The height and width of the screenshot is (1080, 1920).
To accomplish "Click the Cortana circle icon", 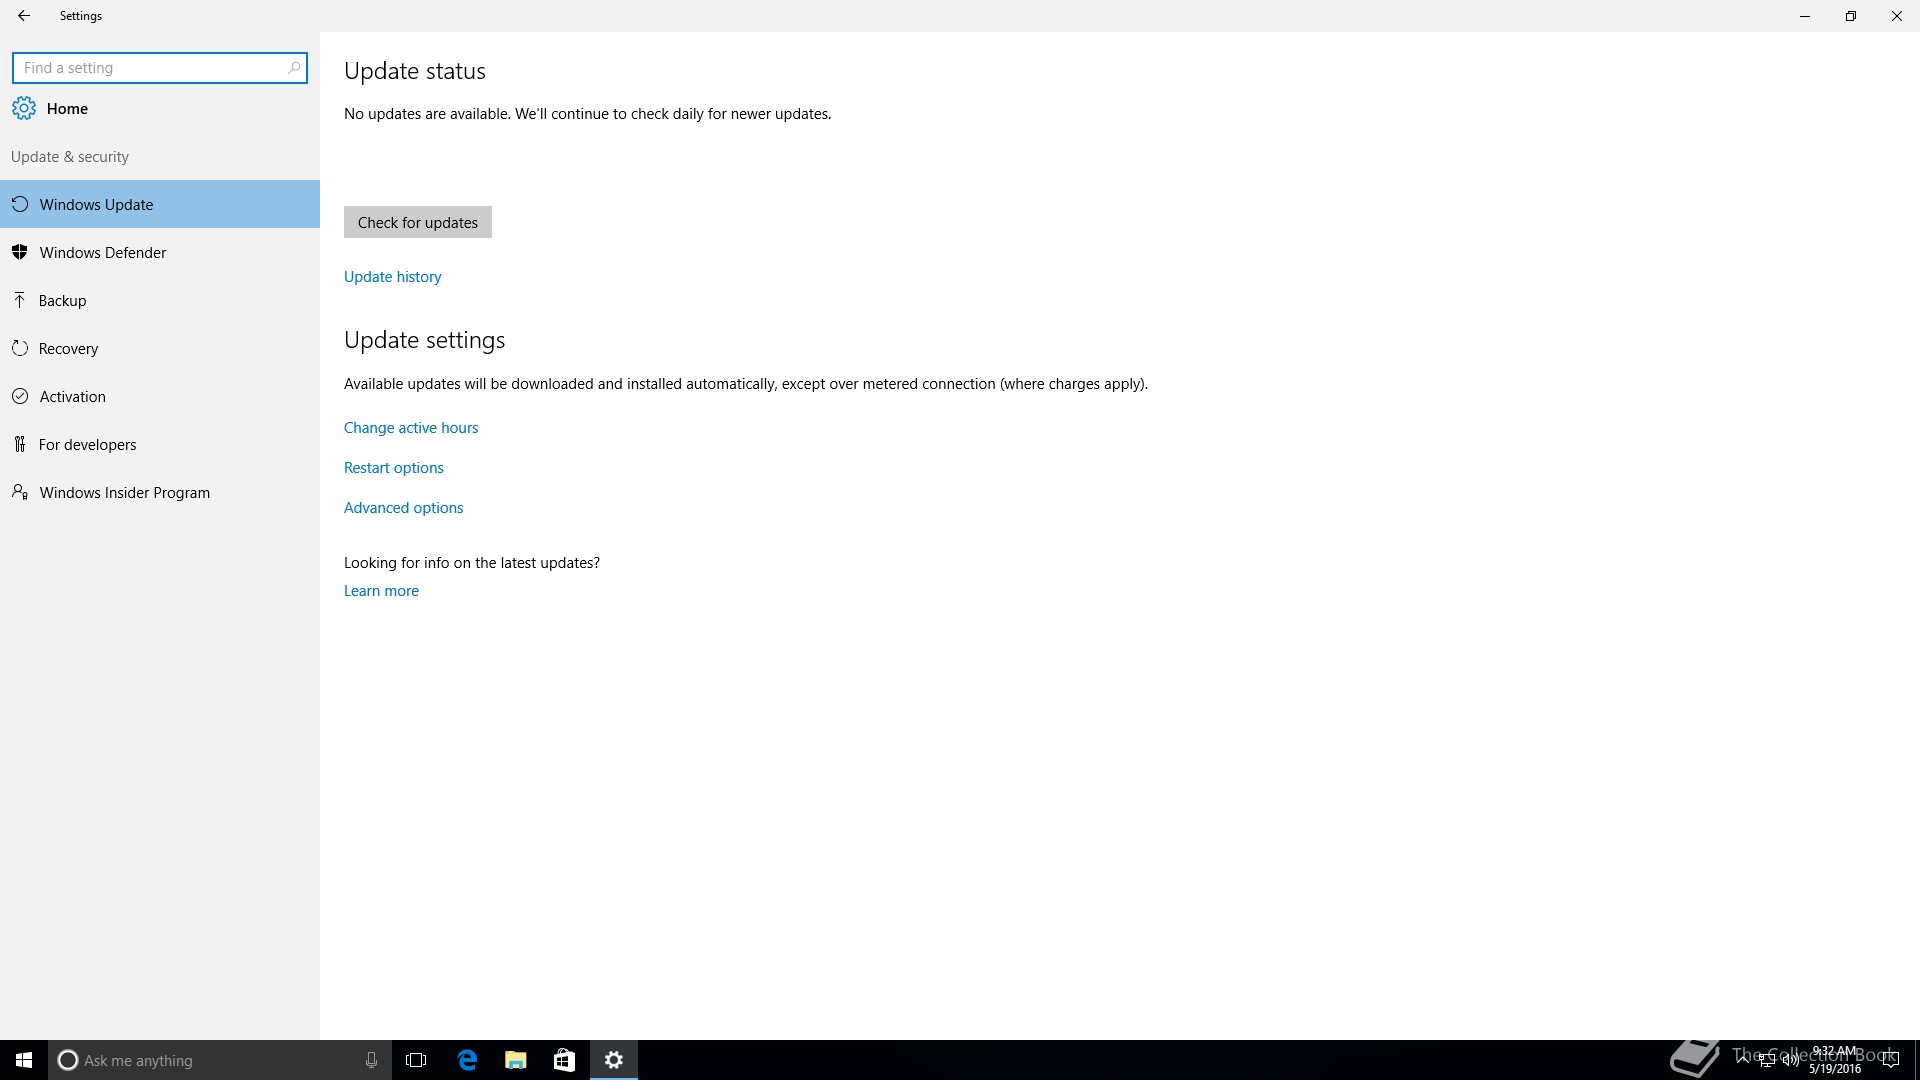I will click(x=68, y=1060).
